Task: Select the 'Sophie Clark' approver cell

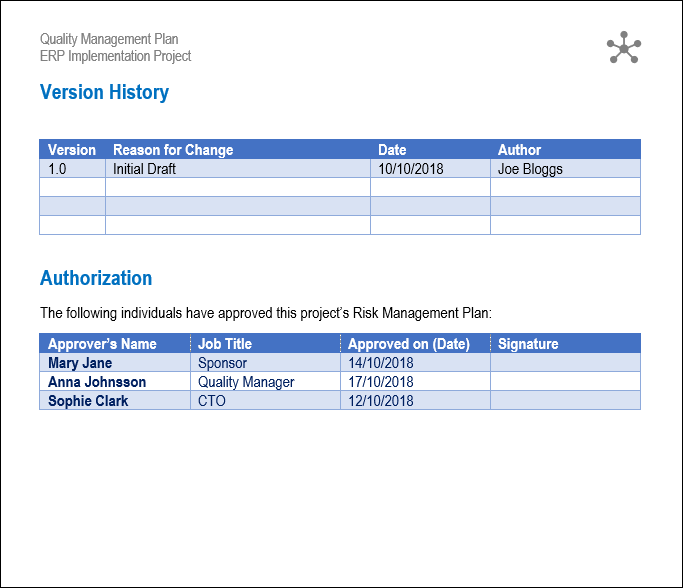Action: pyautogui.click(x=88, y=401)
